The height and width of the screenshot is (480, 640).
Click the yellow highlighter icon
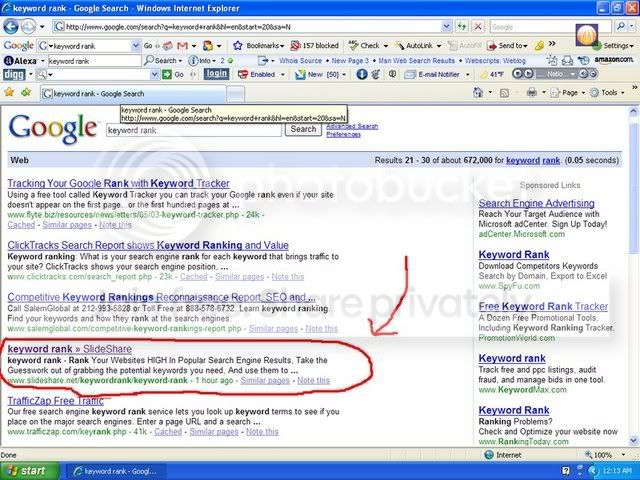click(539, 46)
